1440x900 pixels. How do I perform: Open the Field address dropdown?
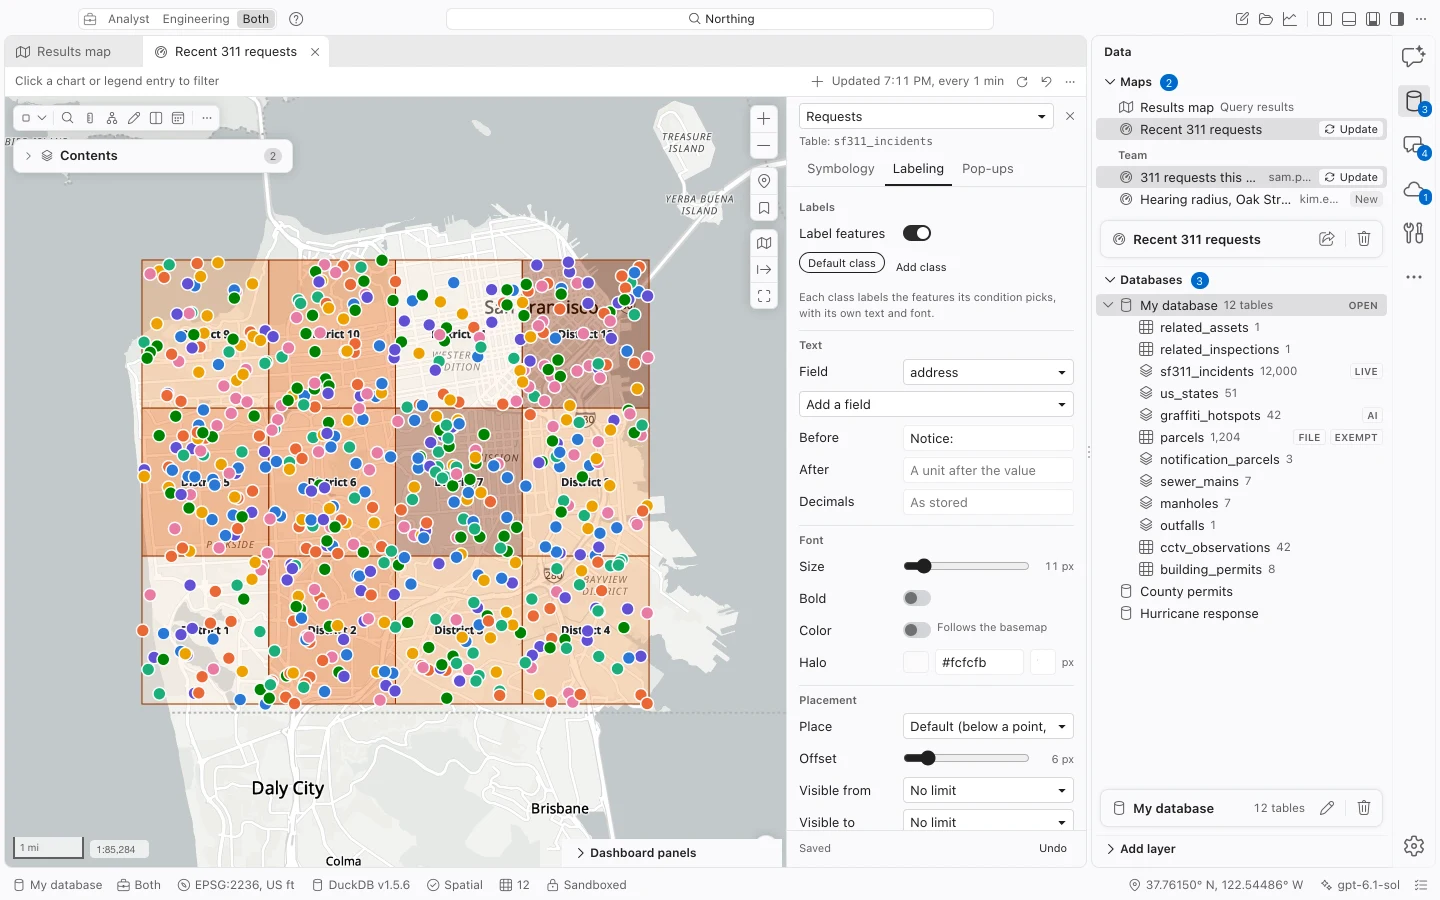pyautogui.click(x=988, y=372)
